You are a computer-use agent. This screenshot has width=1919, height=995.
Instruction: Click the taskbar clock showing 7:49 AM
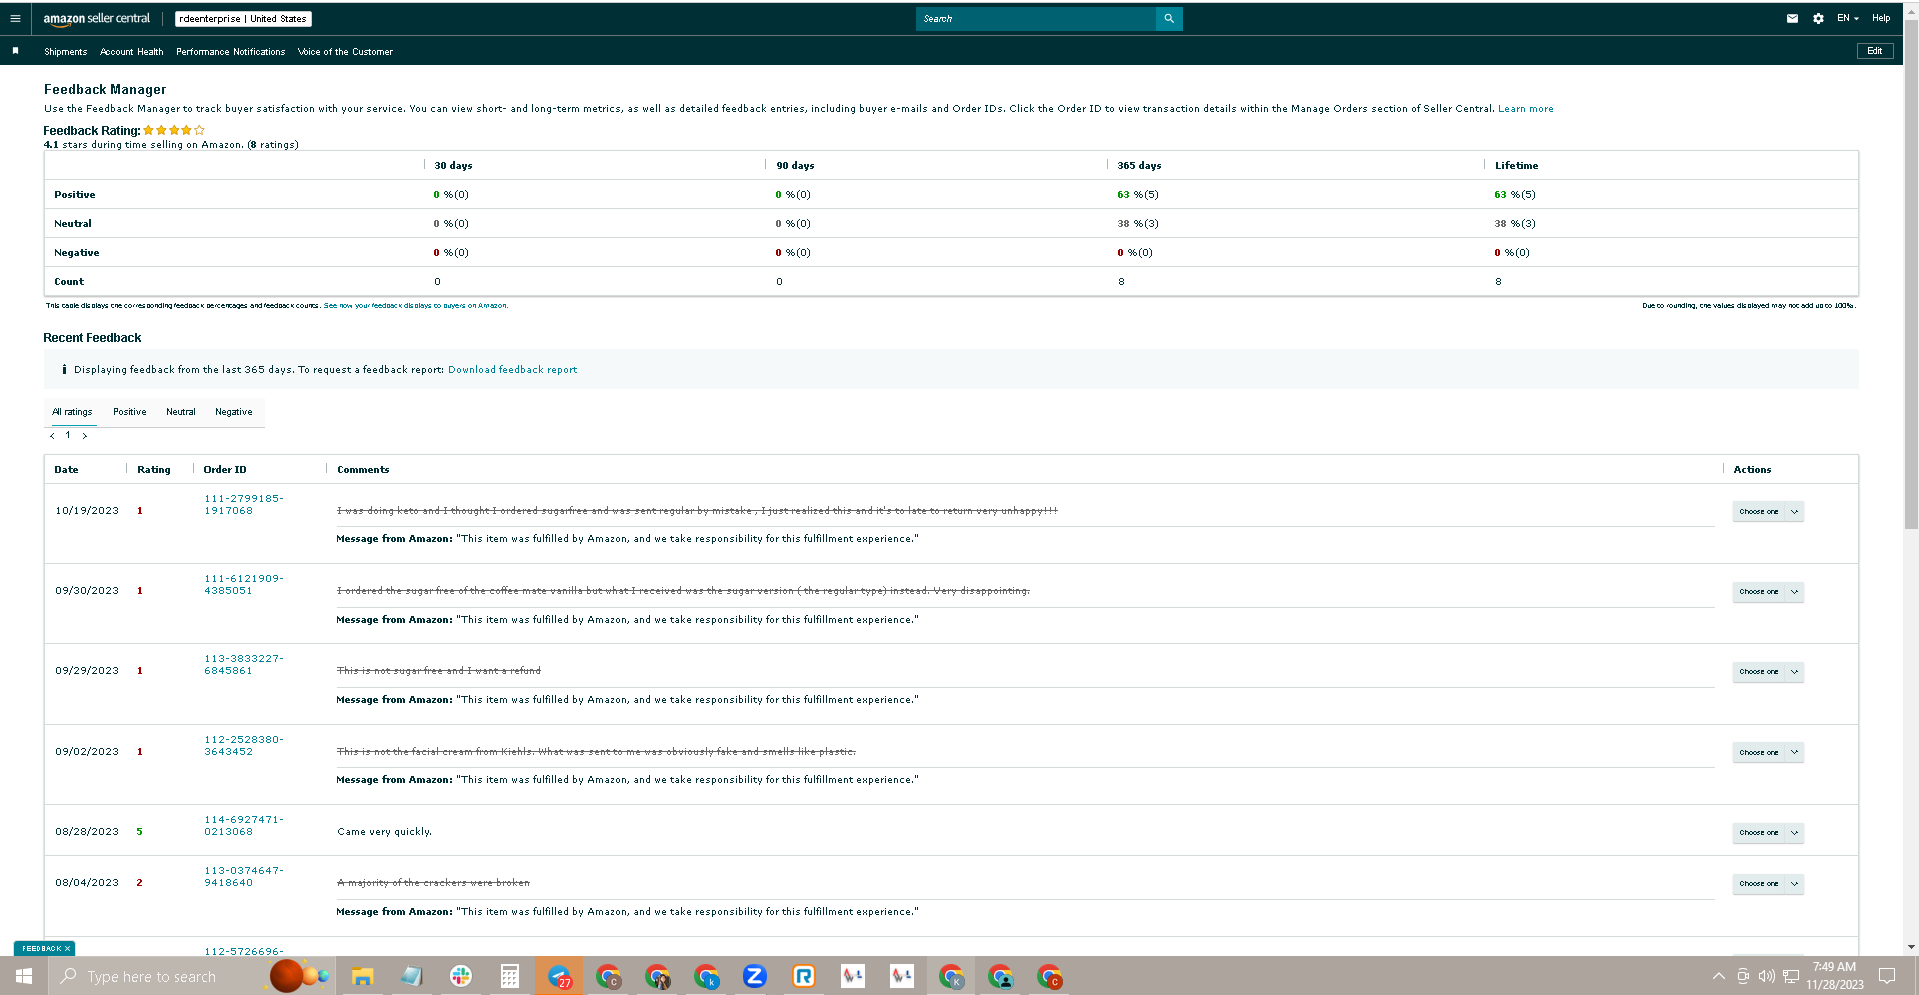[1834, 976]
